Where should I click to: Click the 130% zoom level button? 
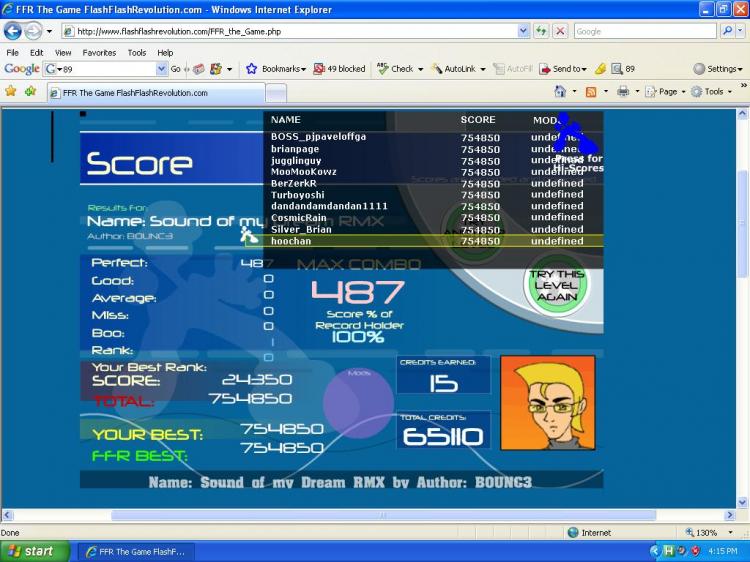[x=709, y=532]
